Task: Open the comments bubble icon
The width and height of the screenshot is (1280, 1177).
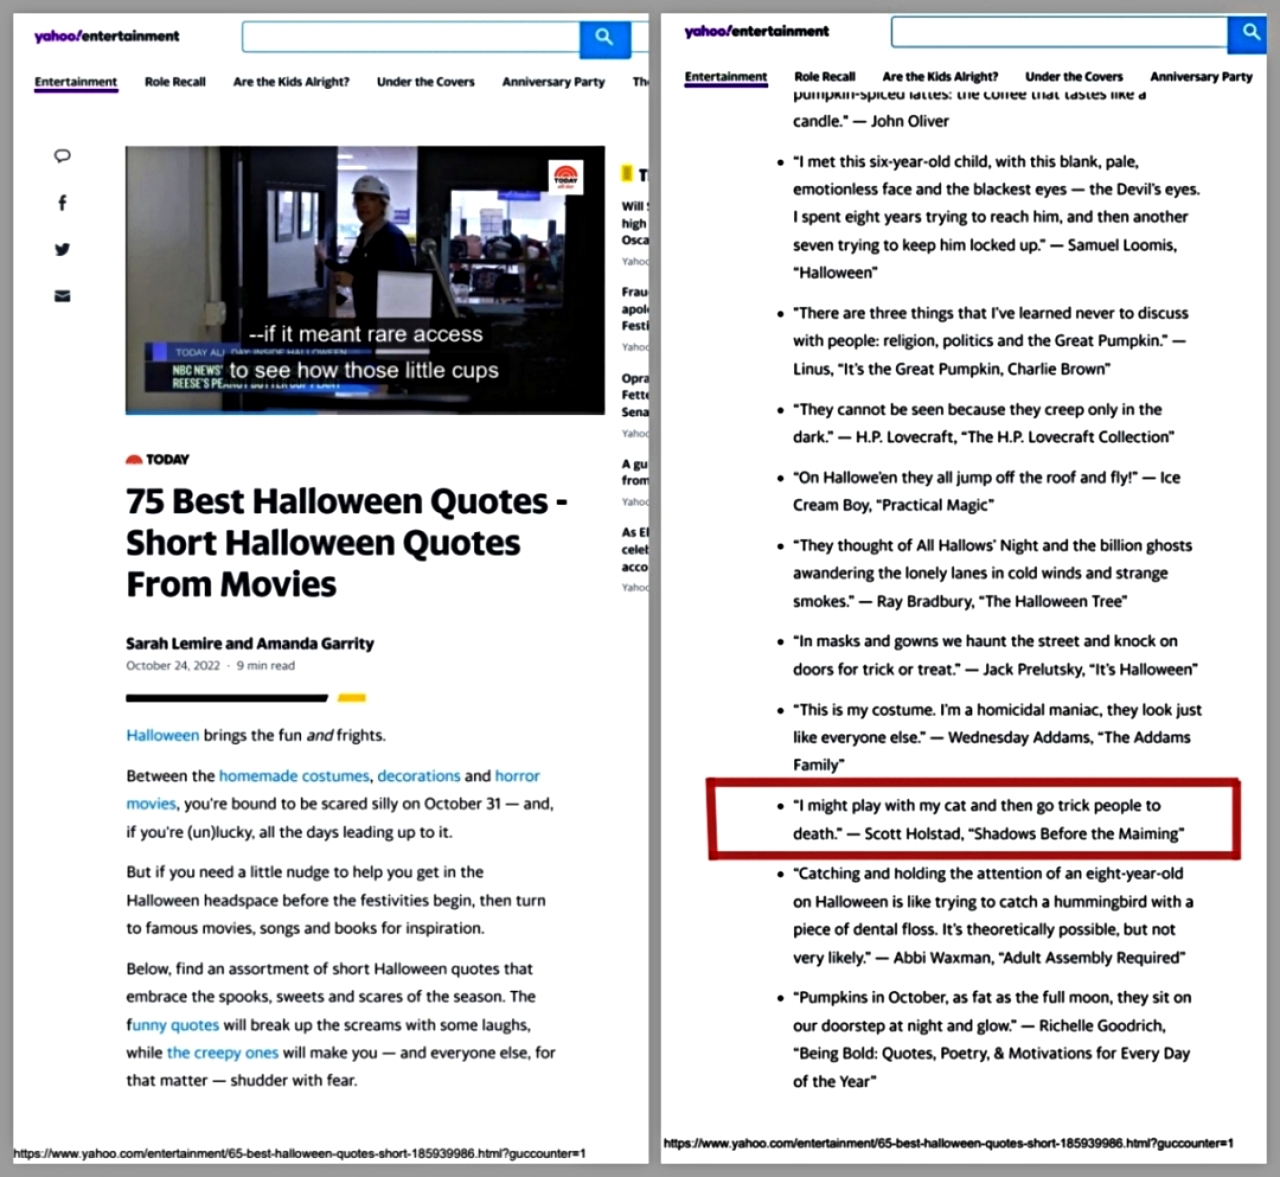Action: (62, 156)
